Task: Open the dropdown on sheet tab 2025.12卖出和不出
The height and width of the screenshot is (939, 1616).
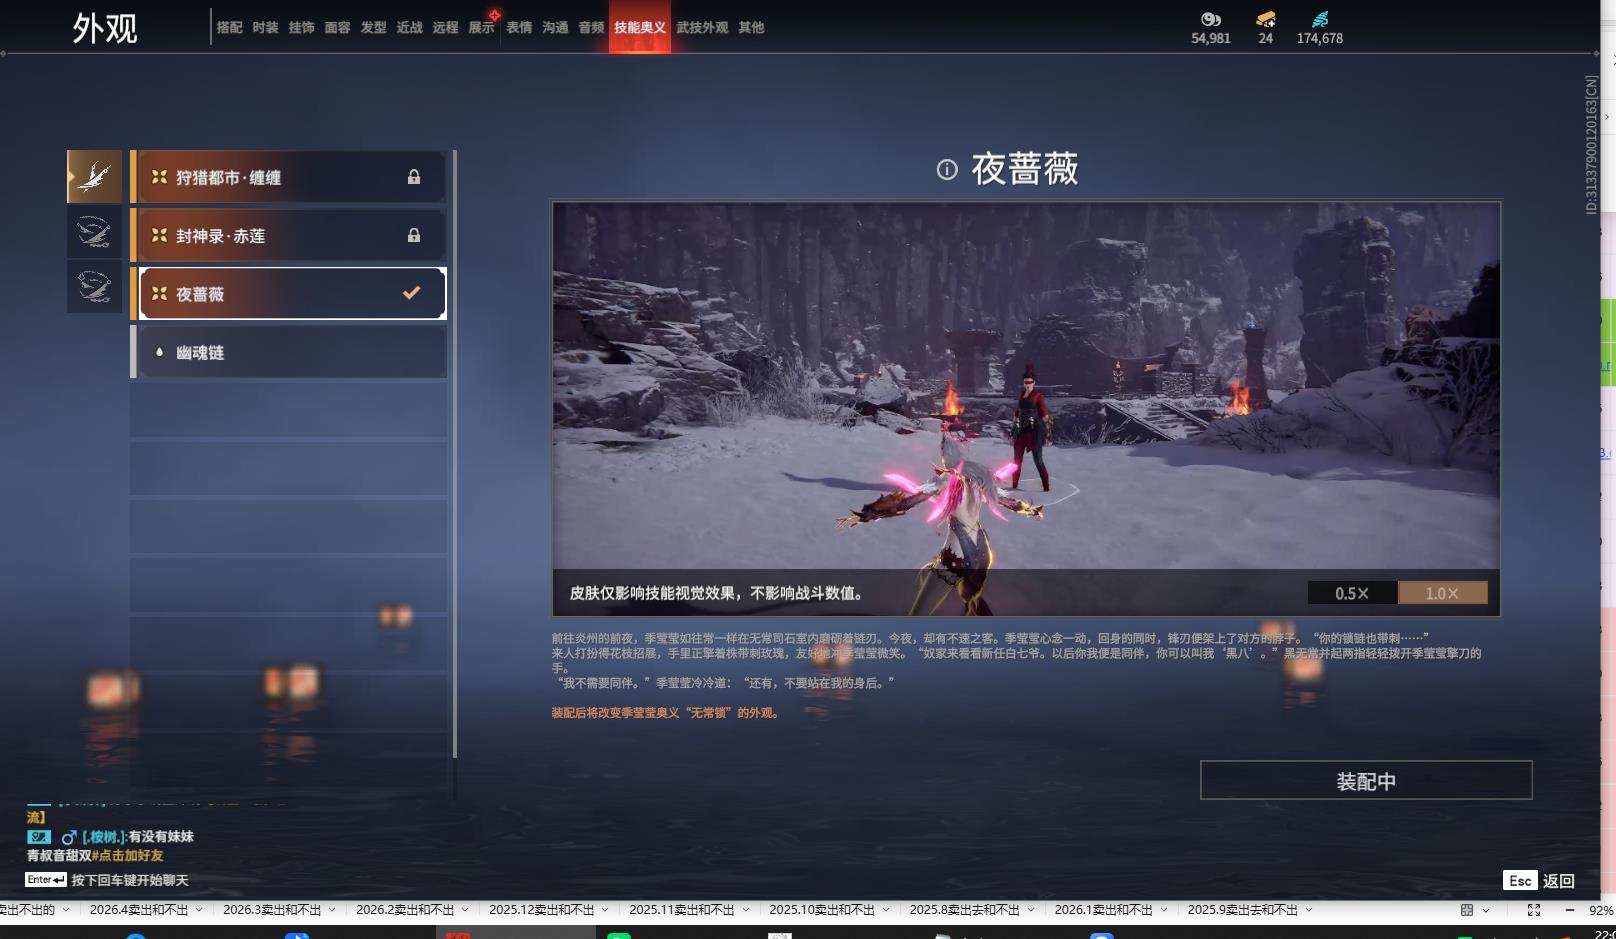Action: tap(605, 910)
